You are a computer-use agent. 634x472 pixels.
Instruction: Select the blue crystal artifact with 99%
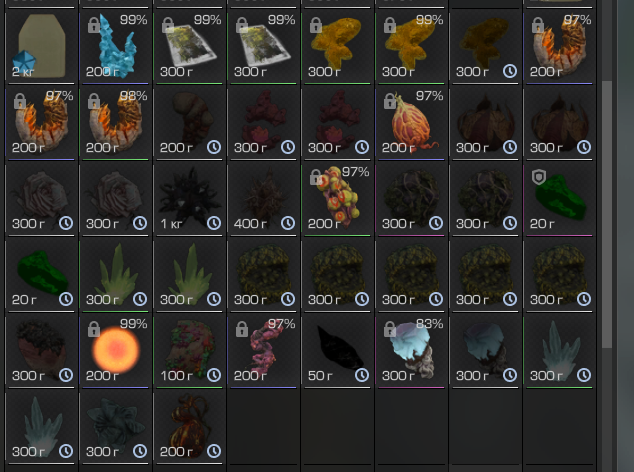click(115, 46)
